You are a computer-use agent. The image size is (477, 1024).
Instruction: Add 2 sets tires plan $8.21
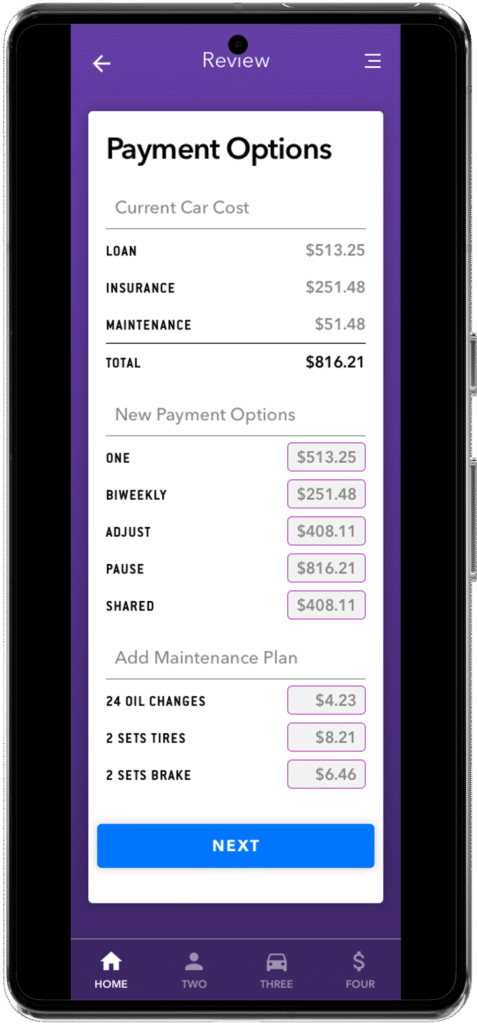326,737
